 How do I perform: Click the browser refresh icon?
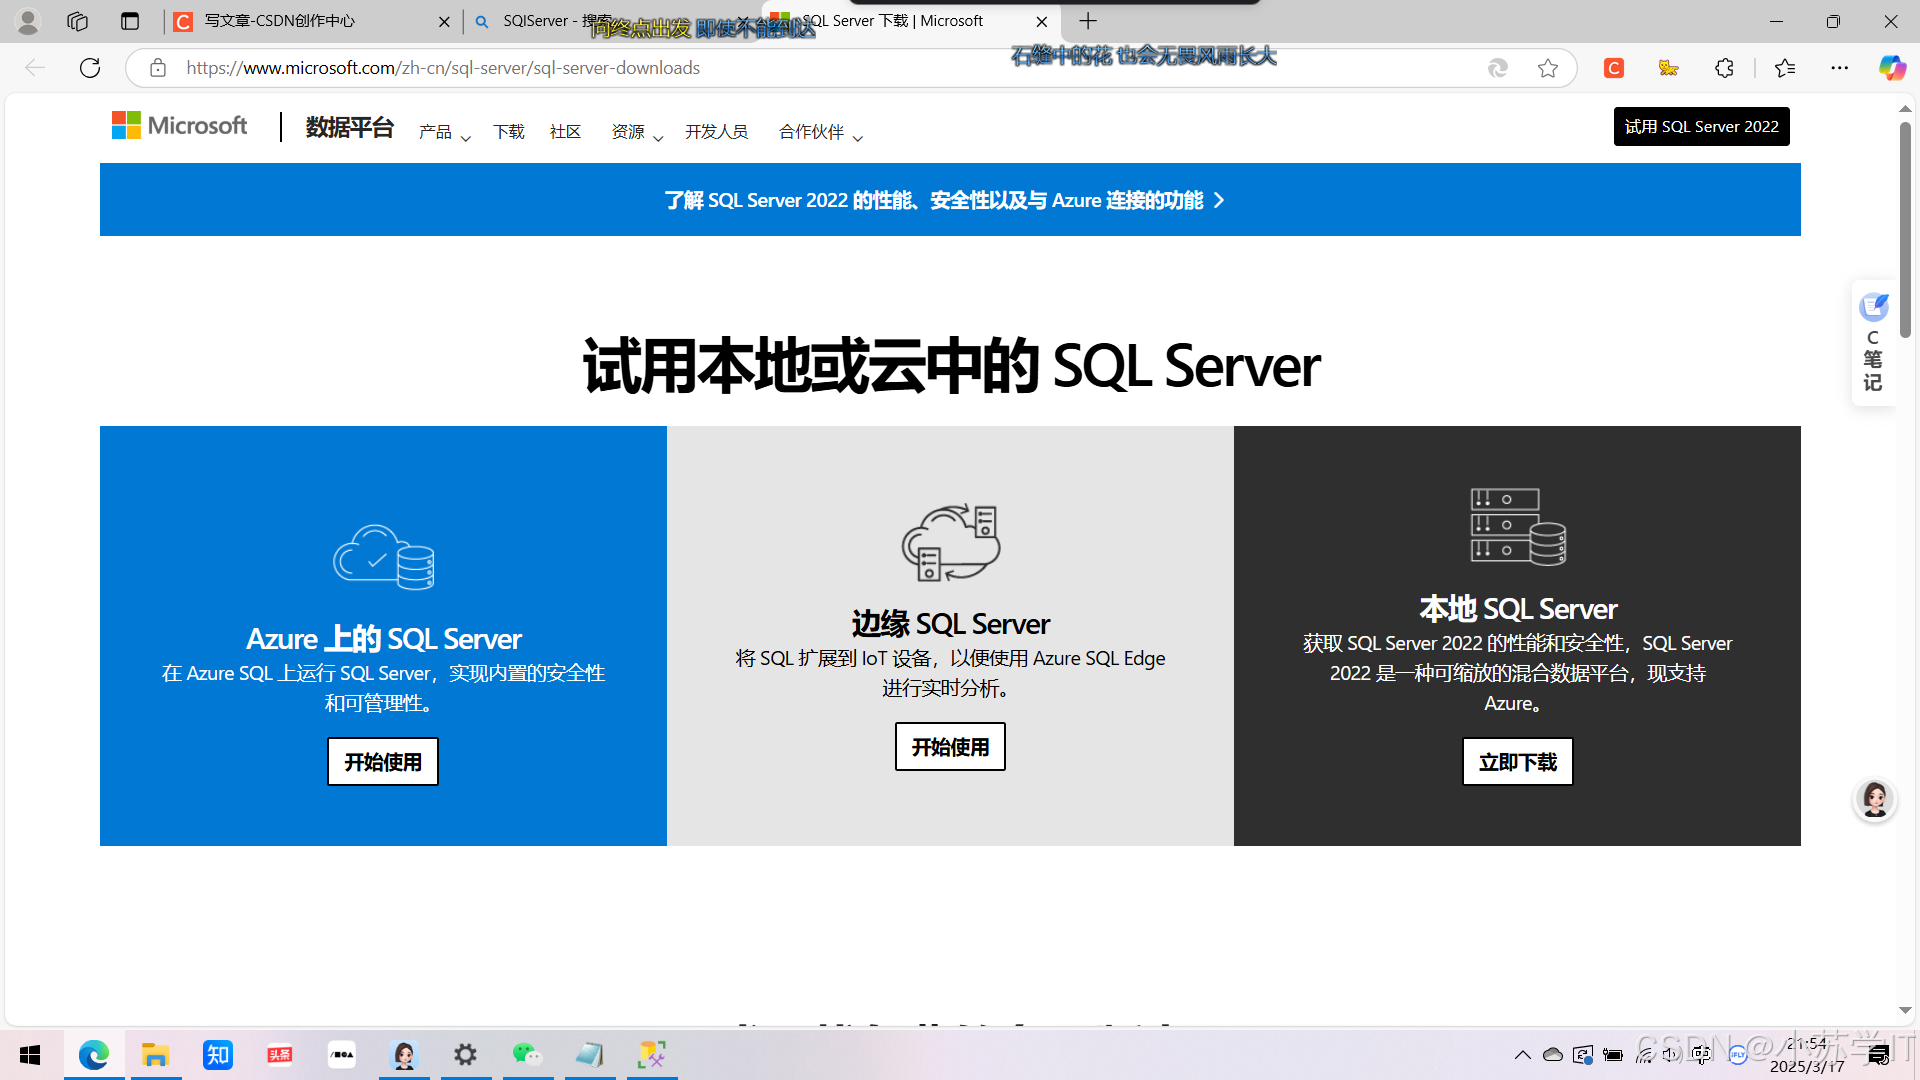pyautogui.click(x=90, y=68)
